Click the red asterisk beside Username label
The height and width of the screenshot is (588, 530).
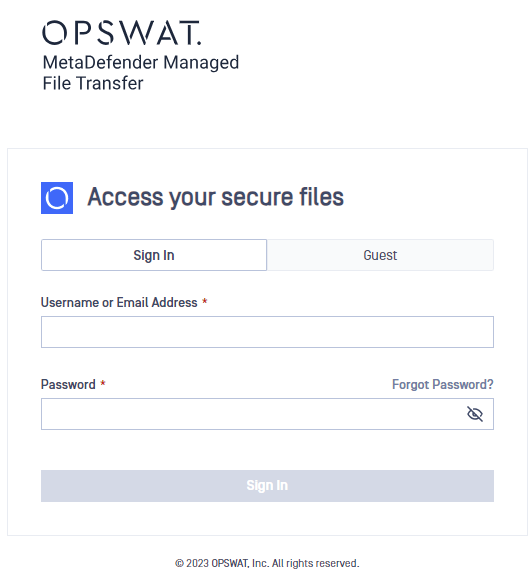(x=205, y=301)
